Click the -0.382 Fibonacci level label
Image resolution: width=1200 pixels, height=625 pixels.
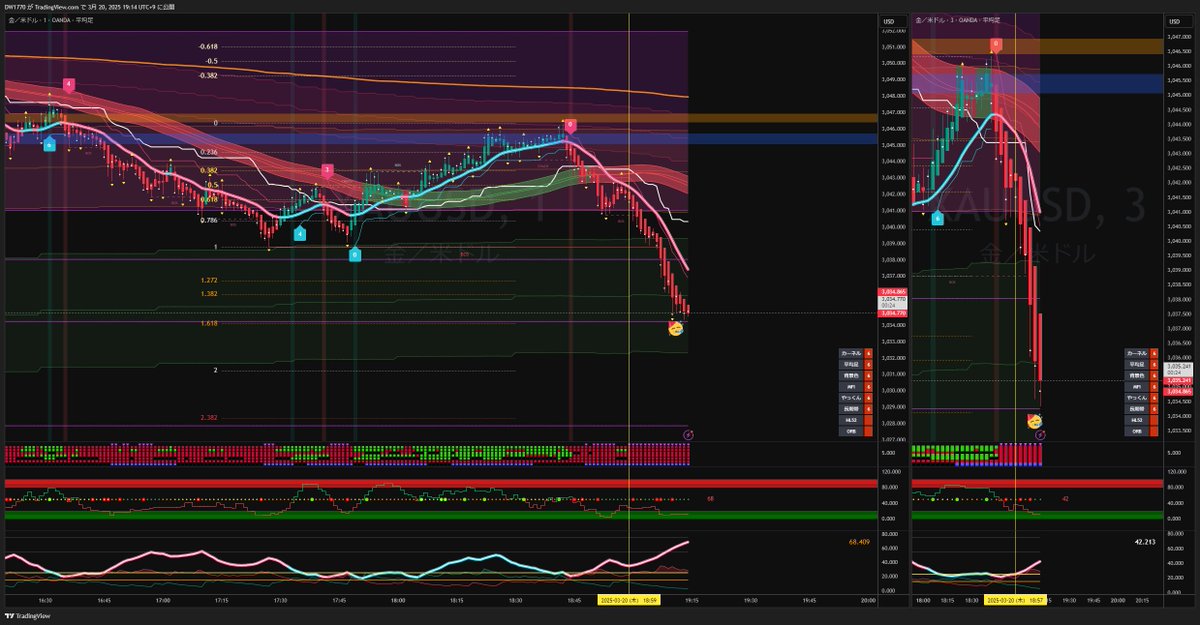pos(208,75)
